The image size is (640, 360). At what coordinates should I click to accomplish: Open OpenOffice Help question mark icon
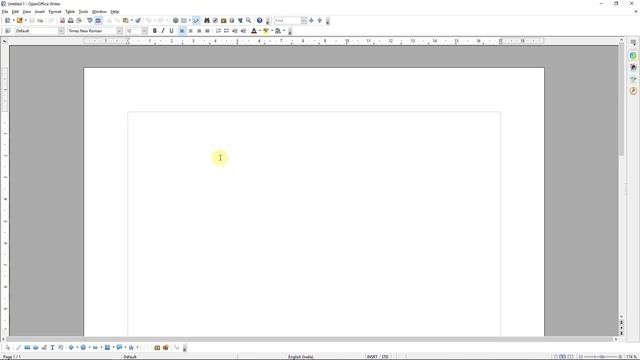[259, 20]
